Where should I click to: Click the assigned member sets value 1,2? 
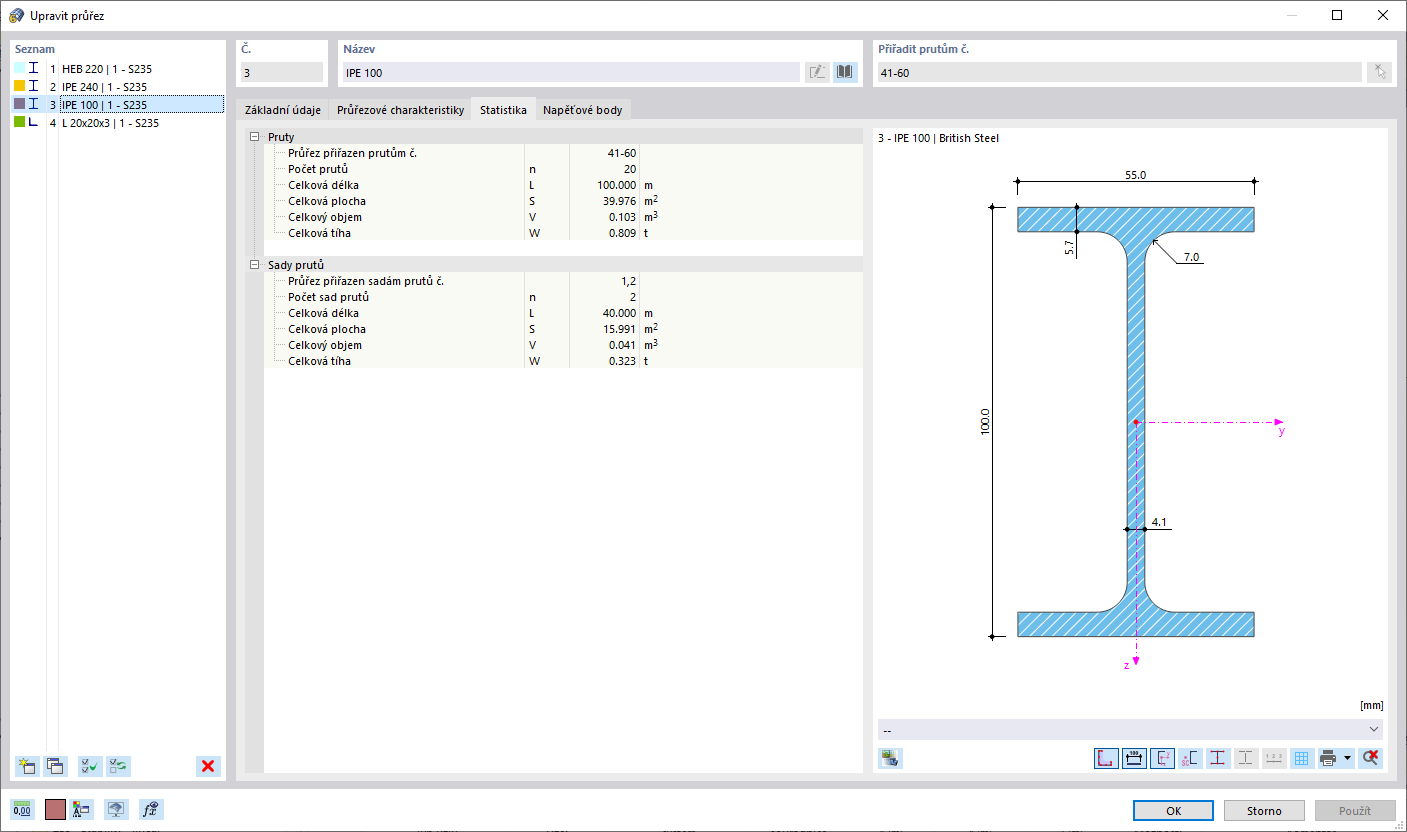point(629,281)
